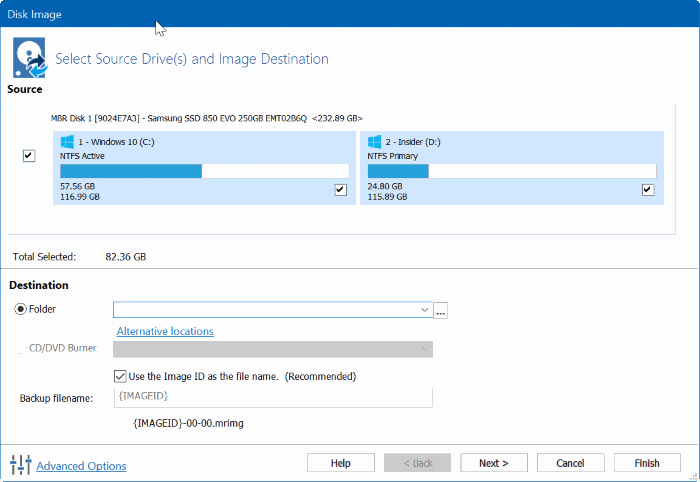Click the {IMAGEID}-00-00.mrimg filename preview

click(x=188, y=423)
